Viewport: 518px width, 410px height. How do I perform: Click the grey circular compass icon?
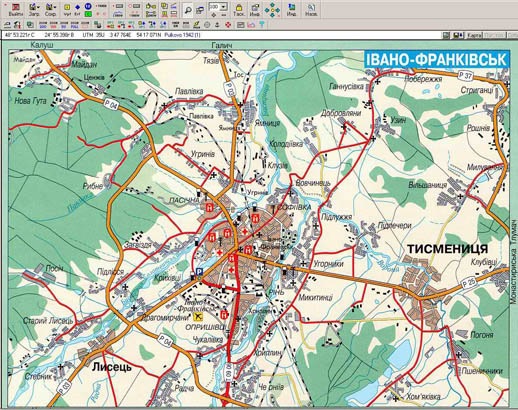click(207, 25)
